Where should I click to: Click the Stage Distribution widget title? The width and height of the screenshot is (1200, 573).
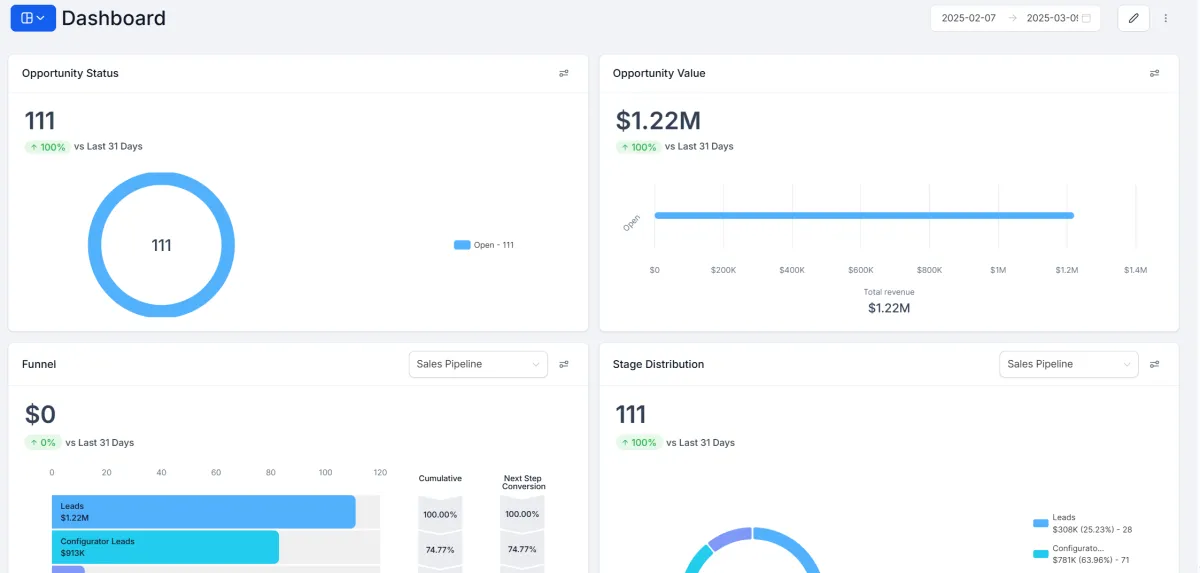pyautogui.click(x=659, y=364)
